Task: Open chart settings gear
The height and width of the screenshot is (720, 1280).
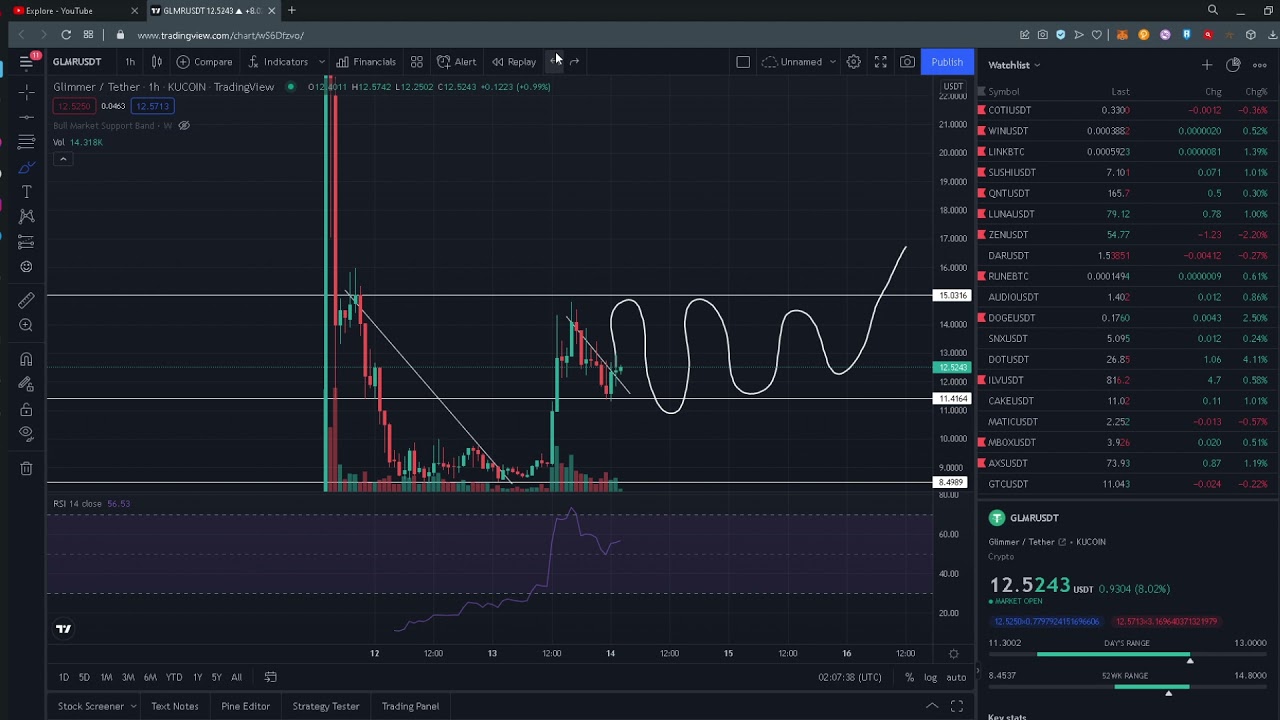Action: point(853,62)
